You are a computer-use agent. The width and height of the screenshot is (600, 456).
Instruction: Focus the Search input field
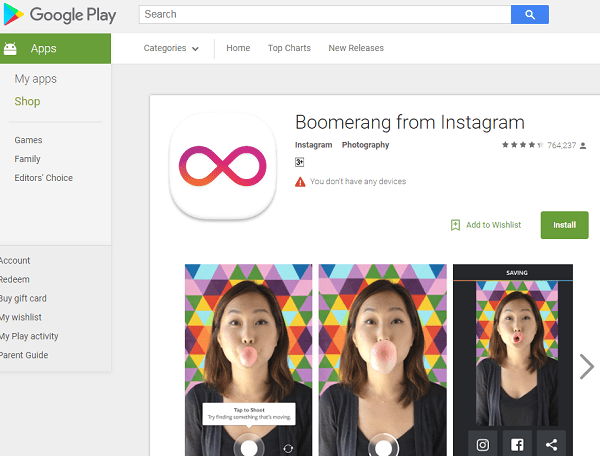325,15
